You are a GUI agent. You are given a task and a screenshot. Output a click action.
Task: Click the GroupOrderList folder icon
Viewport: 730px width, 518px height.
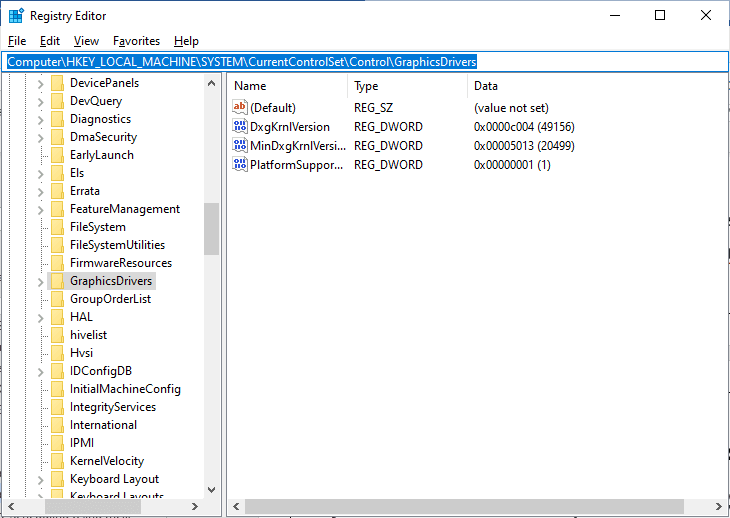click(x=57, y=299)
